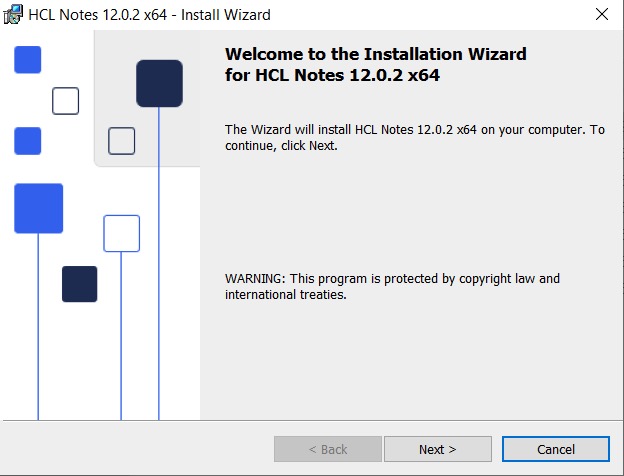Click the HCL Notes 12.0.2 x64 title bar text

click(149, 15)
